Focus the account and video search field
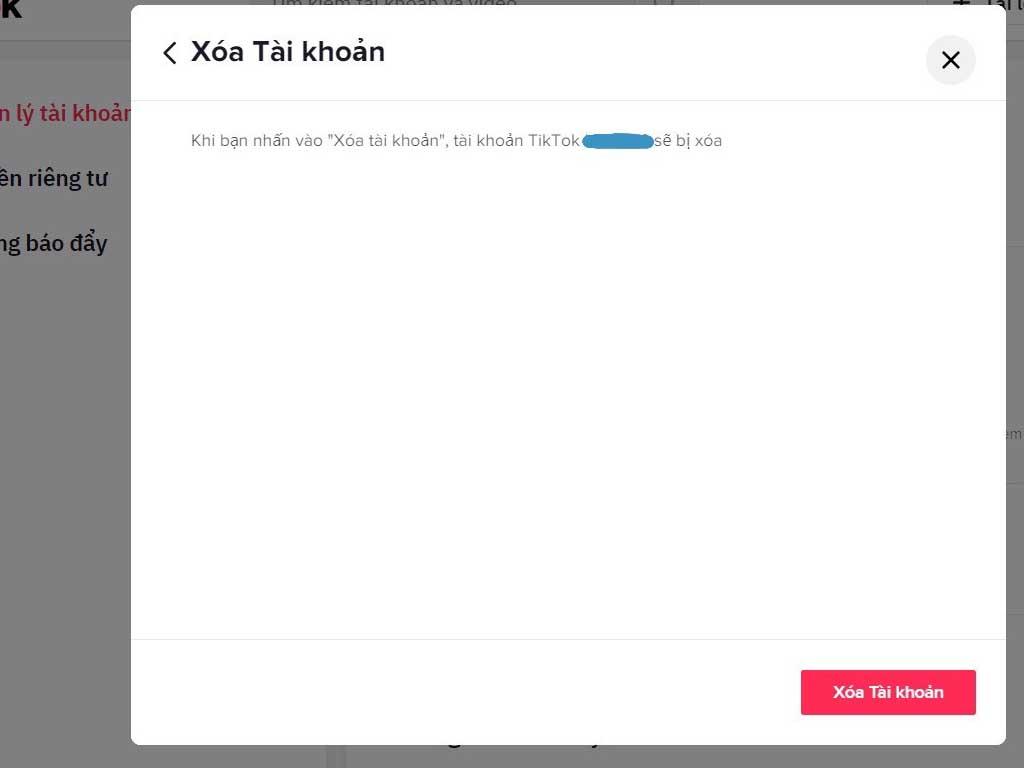Screen dimensions: 1024x768 click(400, 4)
